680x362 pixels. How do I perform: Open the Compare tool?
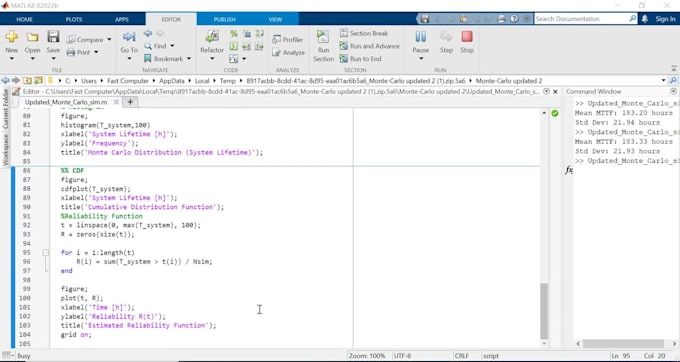click(85, 39)
